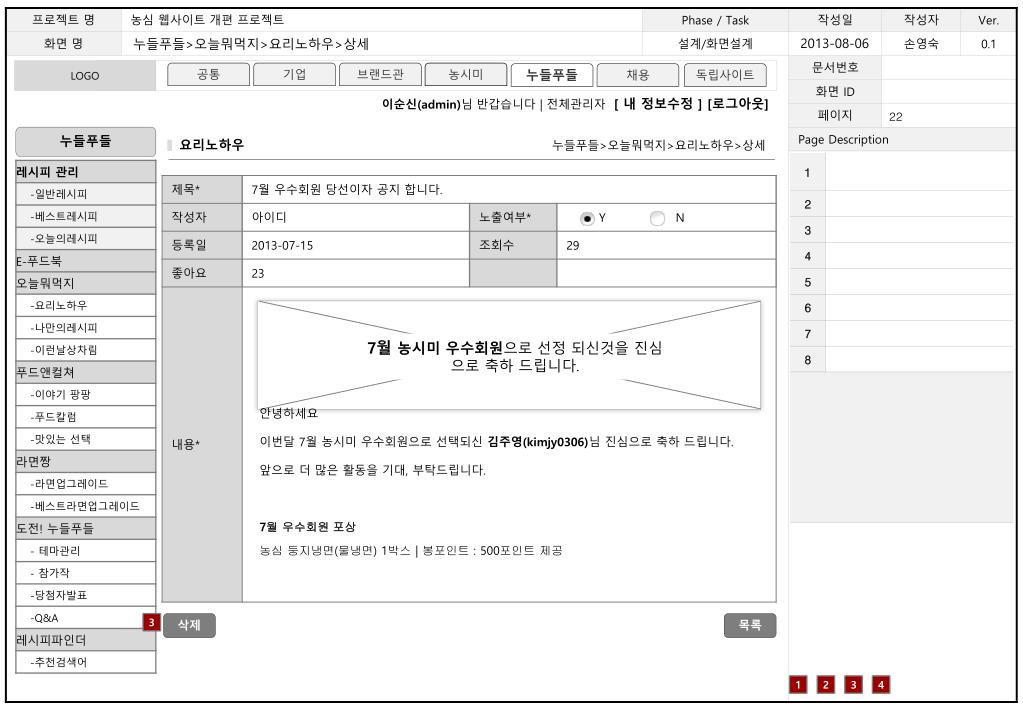Select 테마관리 sidebar item

[x=85, y=551]
